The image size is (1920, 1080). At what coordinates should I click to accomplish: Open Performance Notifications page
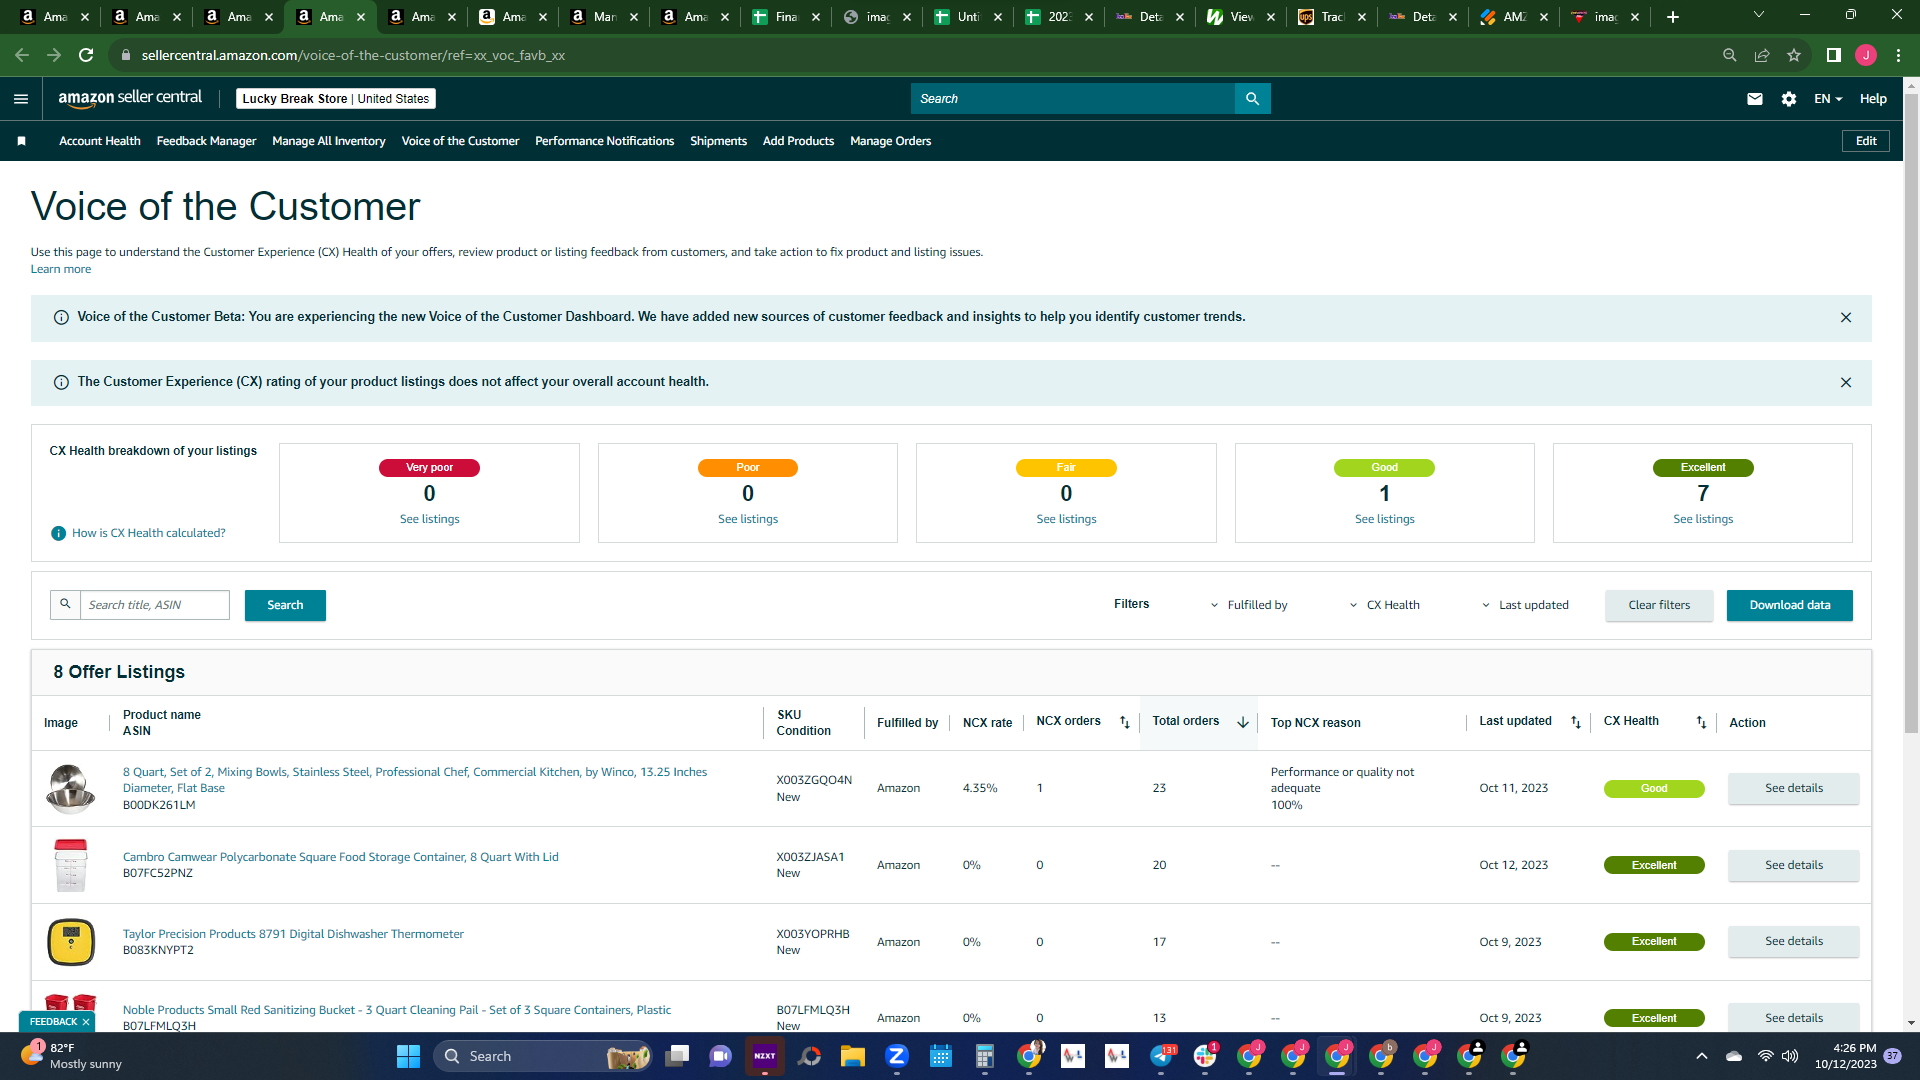point(604,141)
